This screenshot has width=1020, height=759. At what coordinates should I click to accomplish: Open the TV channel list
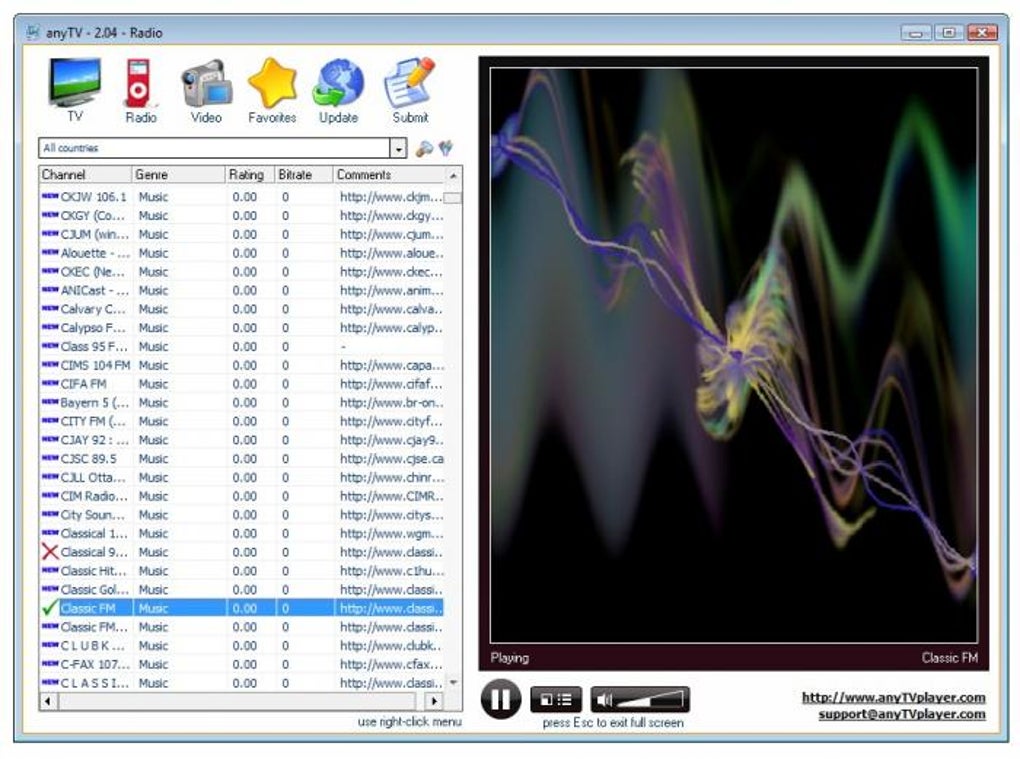click(75, 89)
